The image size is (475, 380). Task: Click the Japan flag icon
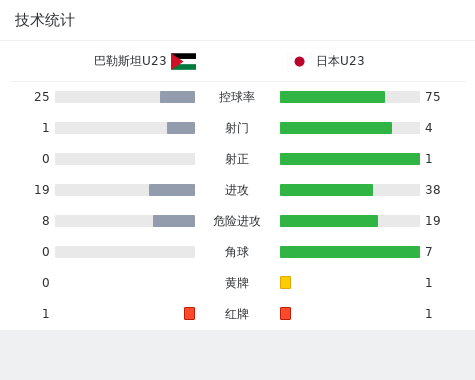click(x=299, y=61)
